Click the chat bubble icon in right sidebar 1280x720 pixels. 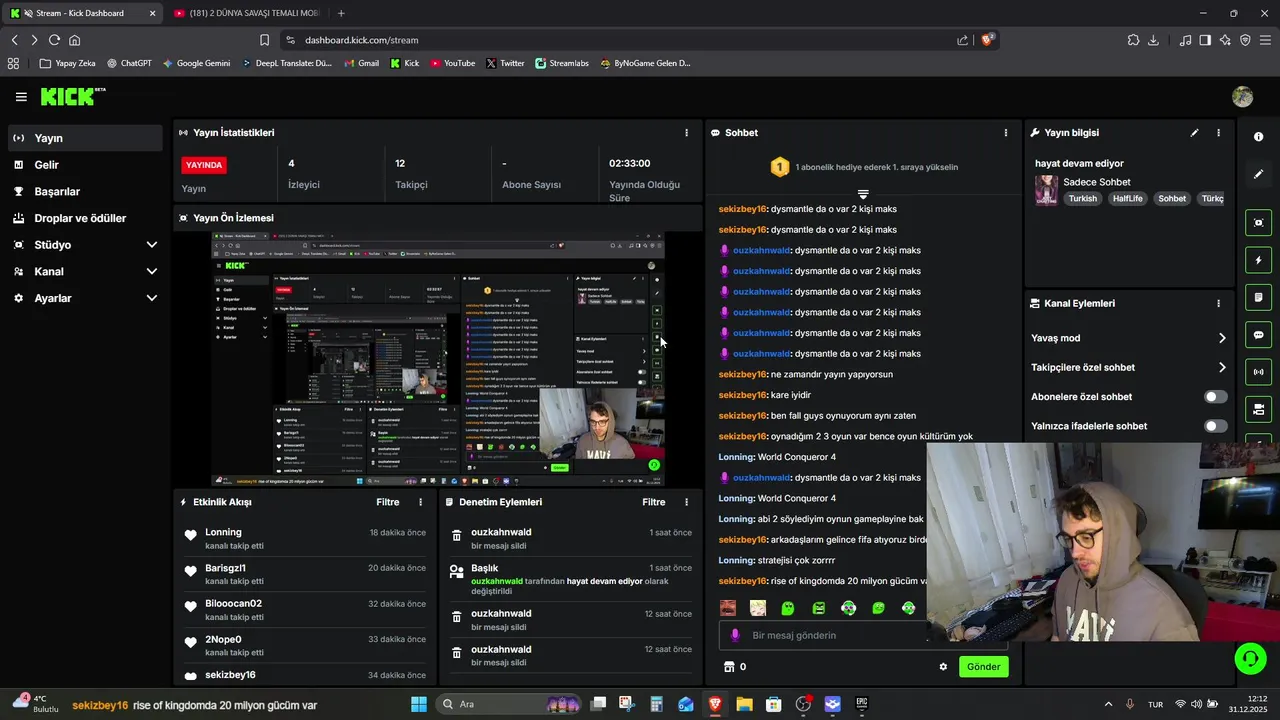pyautogui.click(x=1258, y=335)
